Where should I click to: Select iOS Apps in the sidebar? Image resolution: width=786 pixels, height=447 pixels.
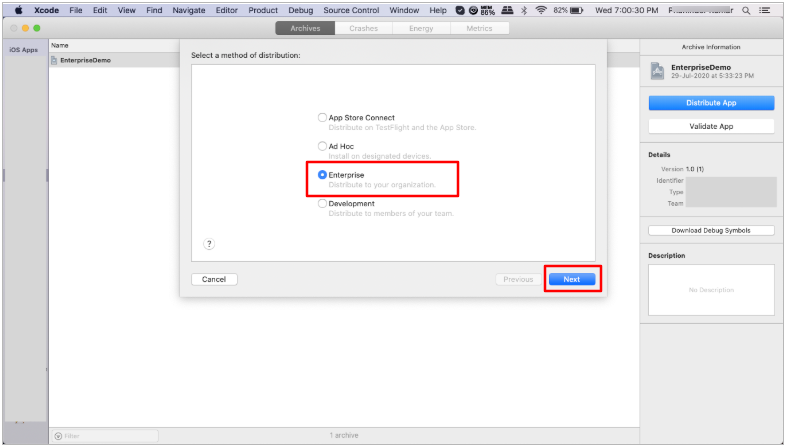coord(24,50)
